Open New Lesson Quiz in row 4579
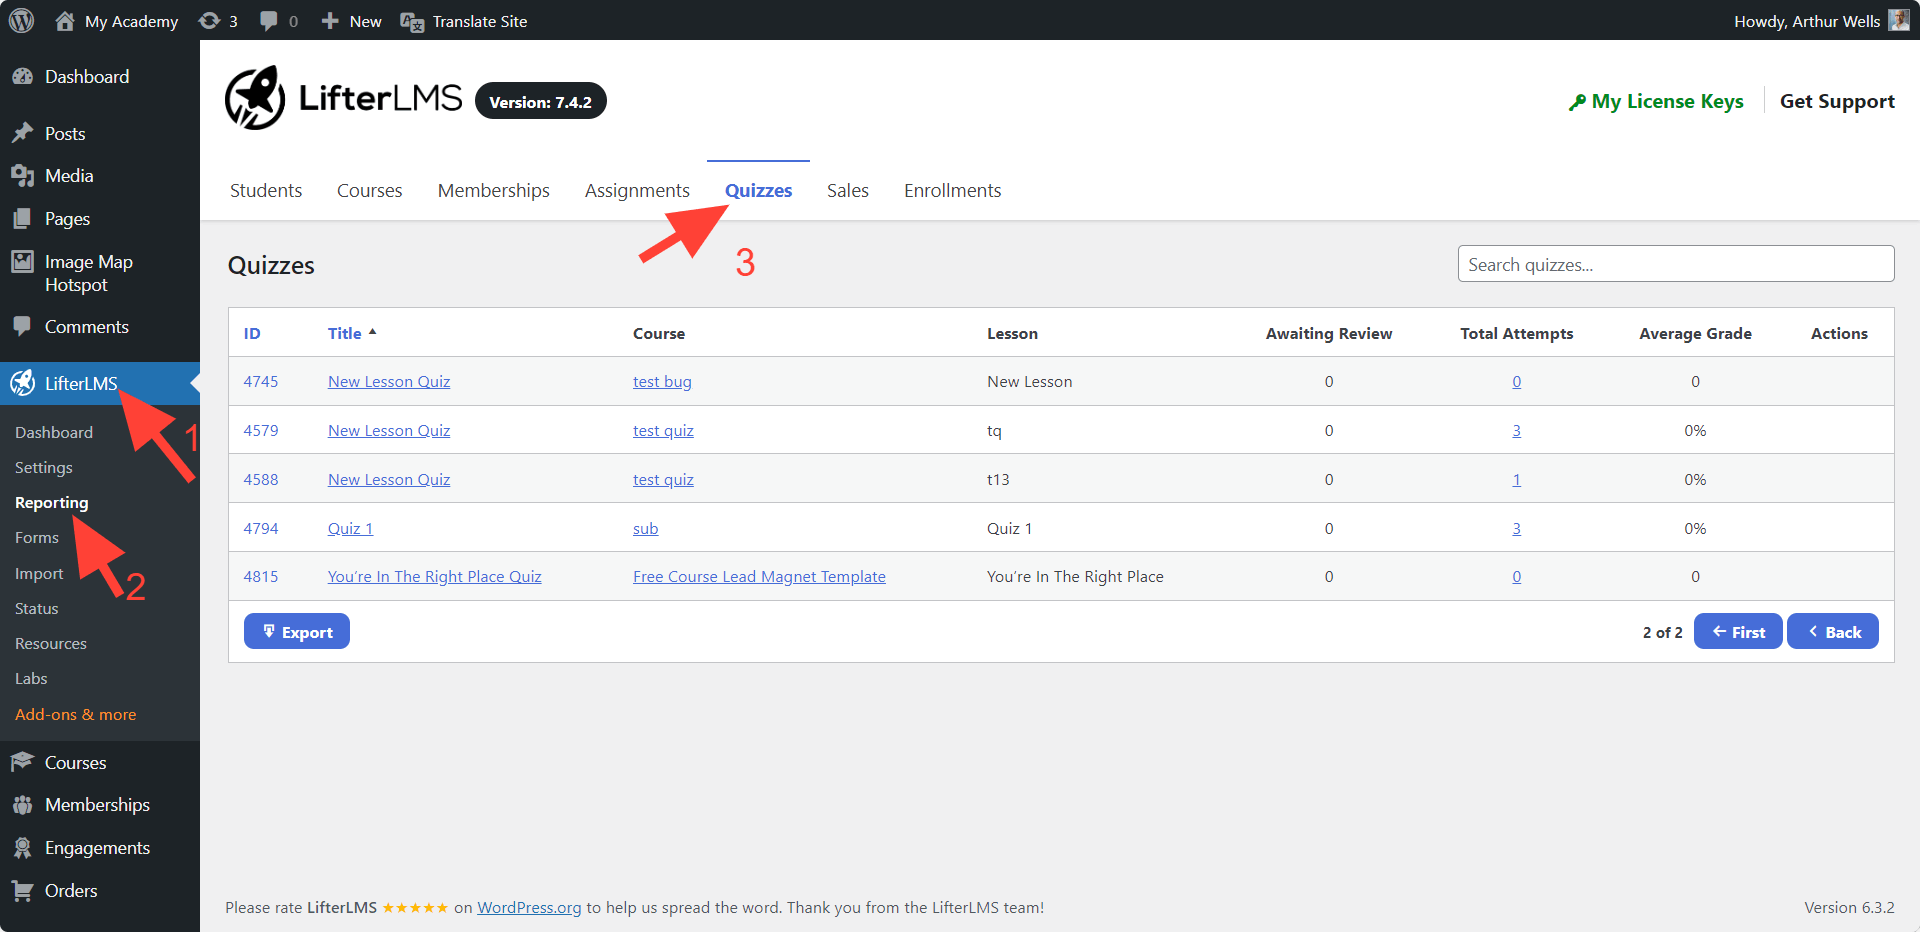Viewport: 1920px width, 932px height. pyautogui.click(x=389, y=430)
